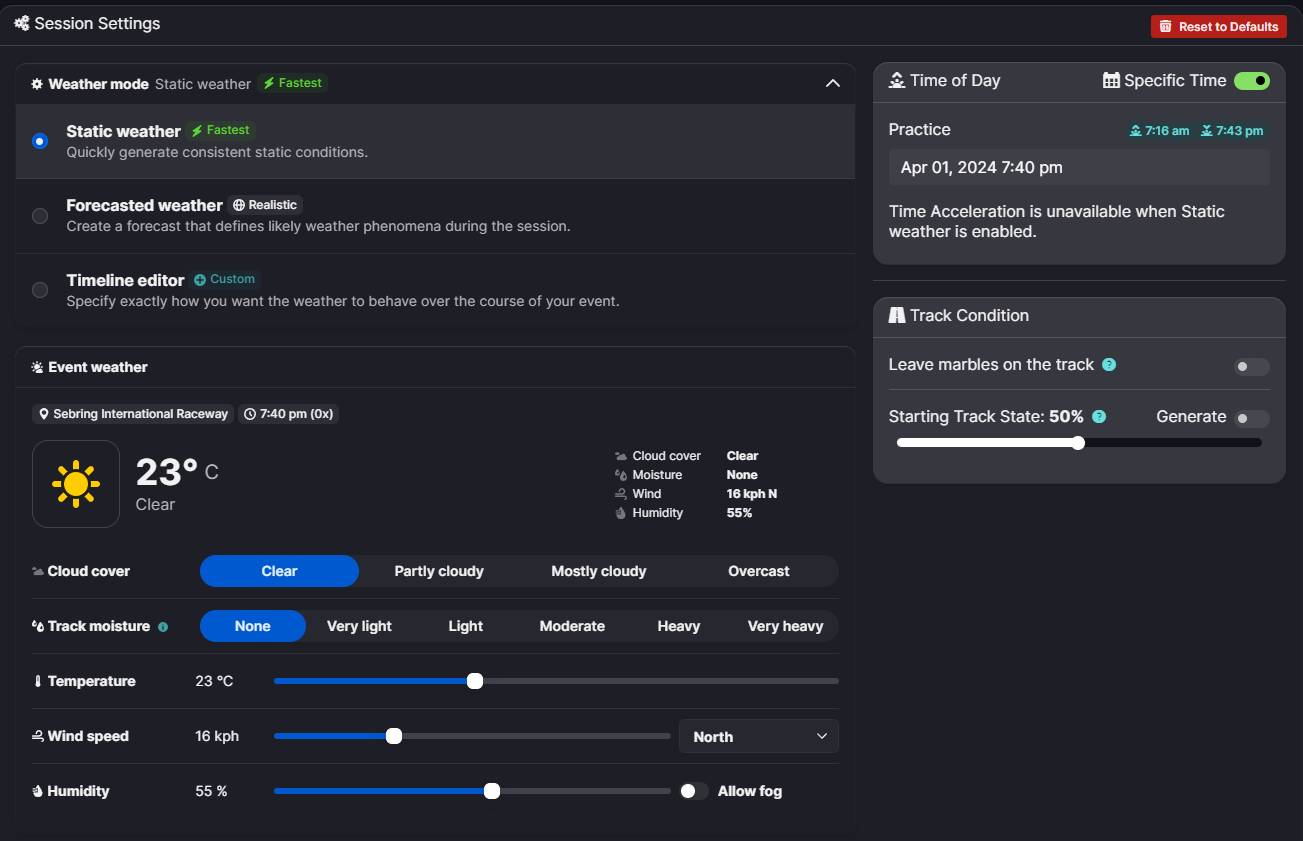This screenshot has height=841, width=1303.
Task: Set track moisture to Very light
Action: click(x=359, y=626)
